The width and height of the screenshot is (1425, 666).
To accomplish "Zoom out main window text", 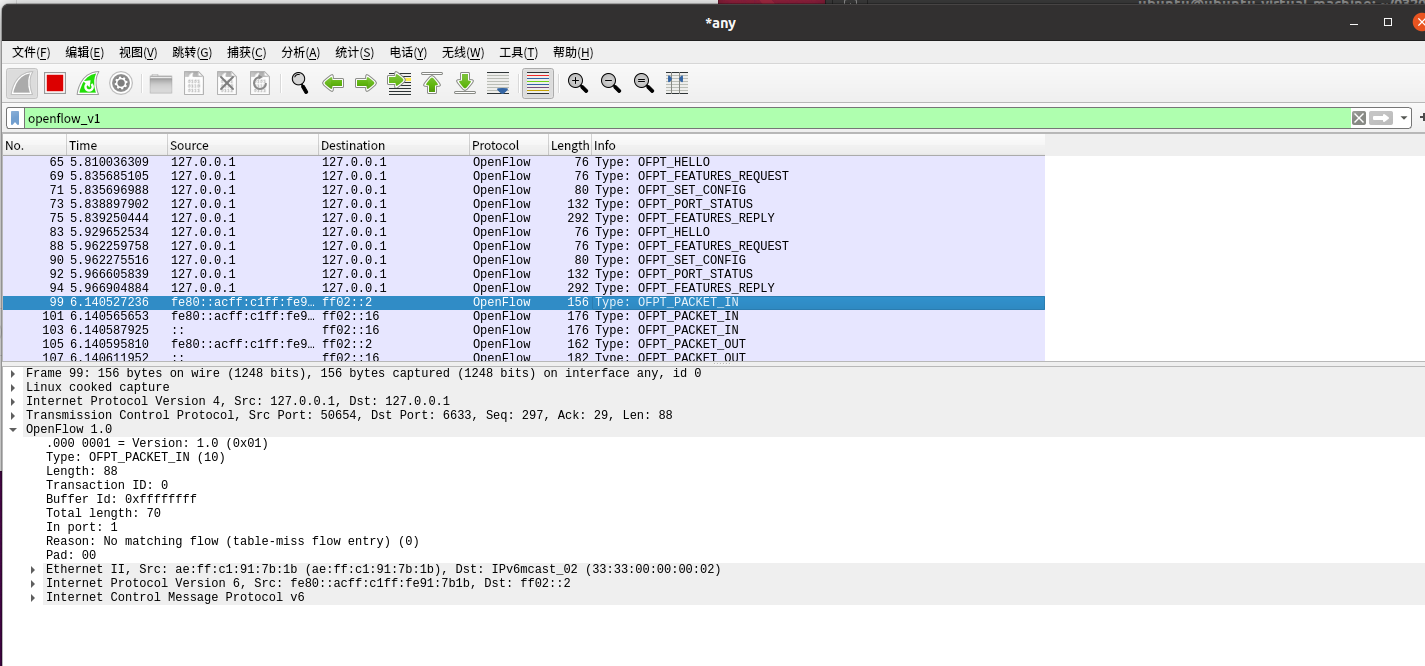I will 611,83.
